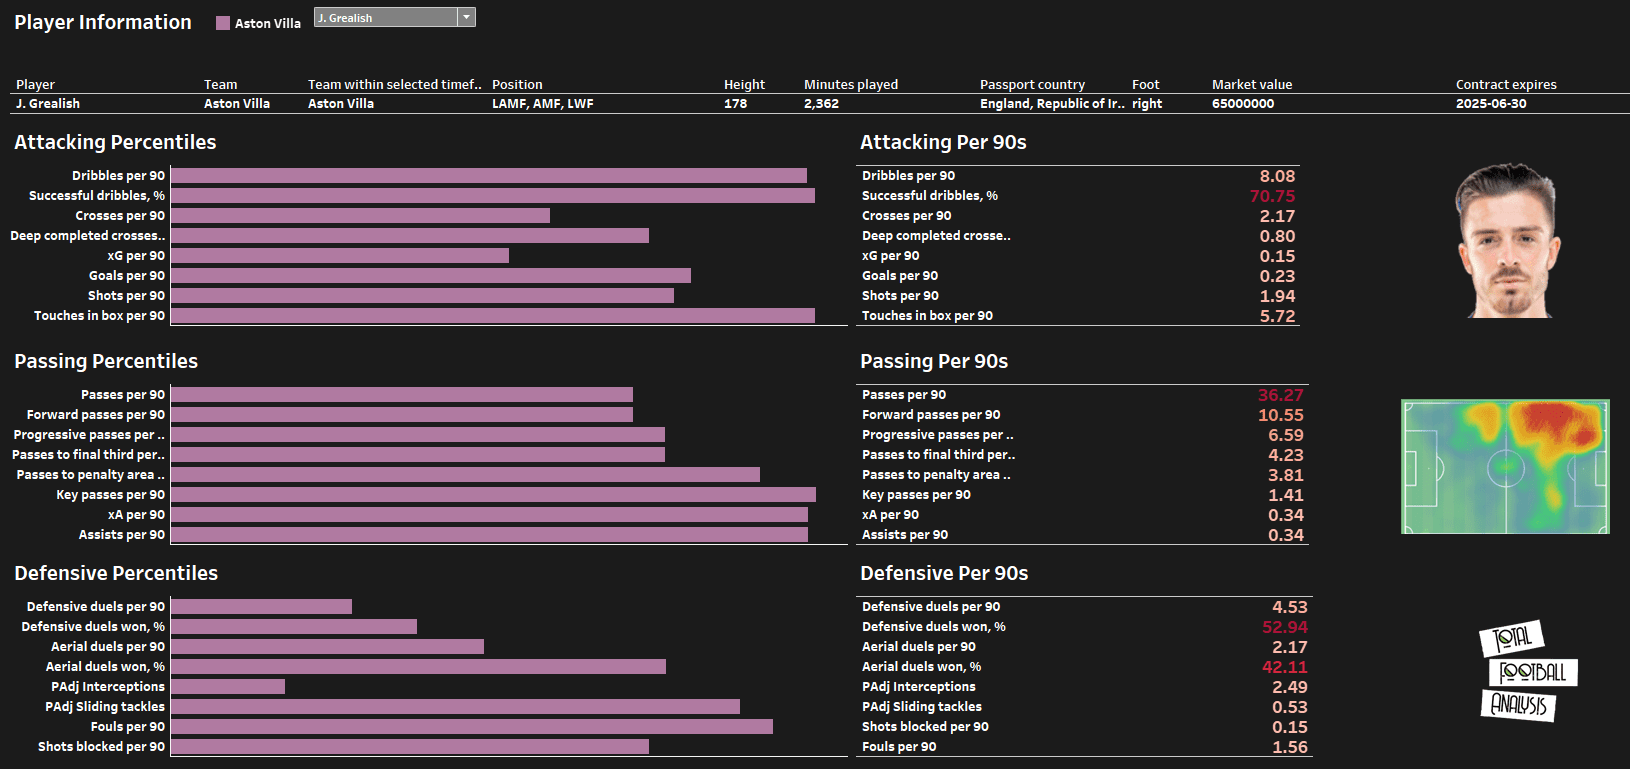Screen dimensions: 1630x769
Task: Click the defensive duels value 4.53
Action: pos(1290,607)
